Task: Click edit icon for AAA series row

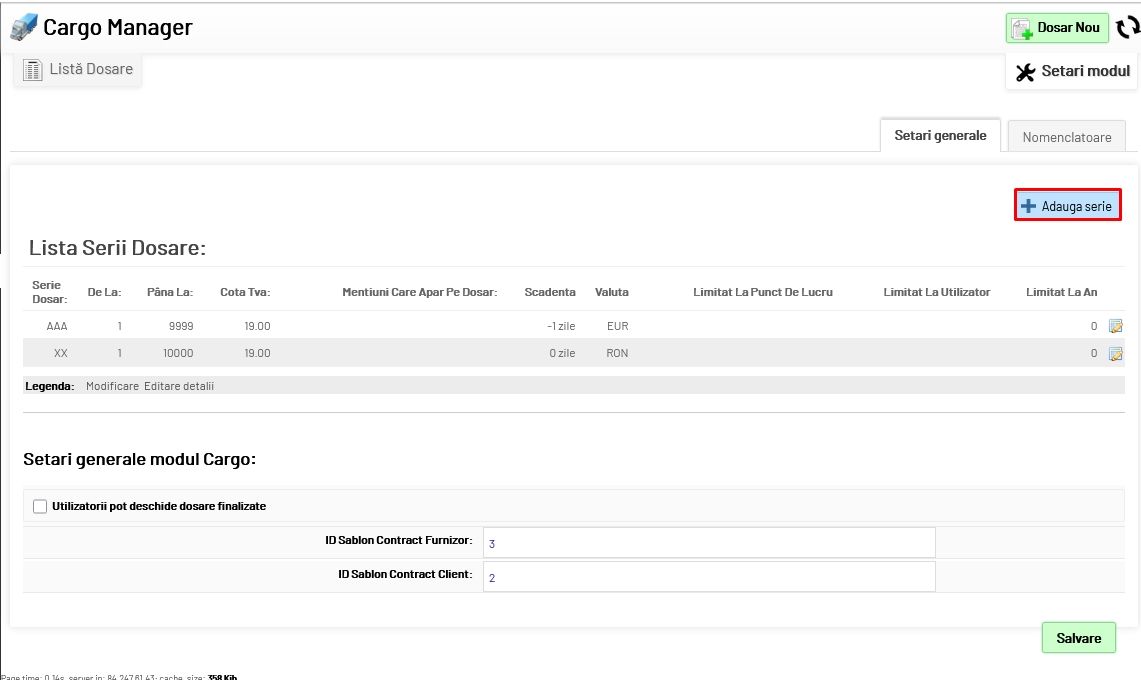Action: click(x=1116, y=326)
